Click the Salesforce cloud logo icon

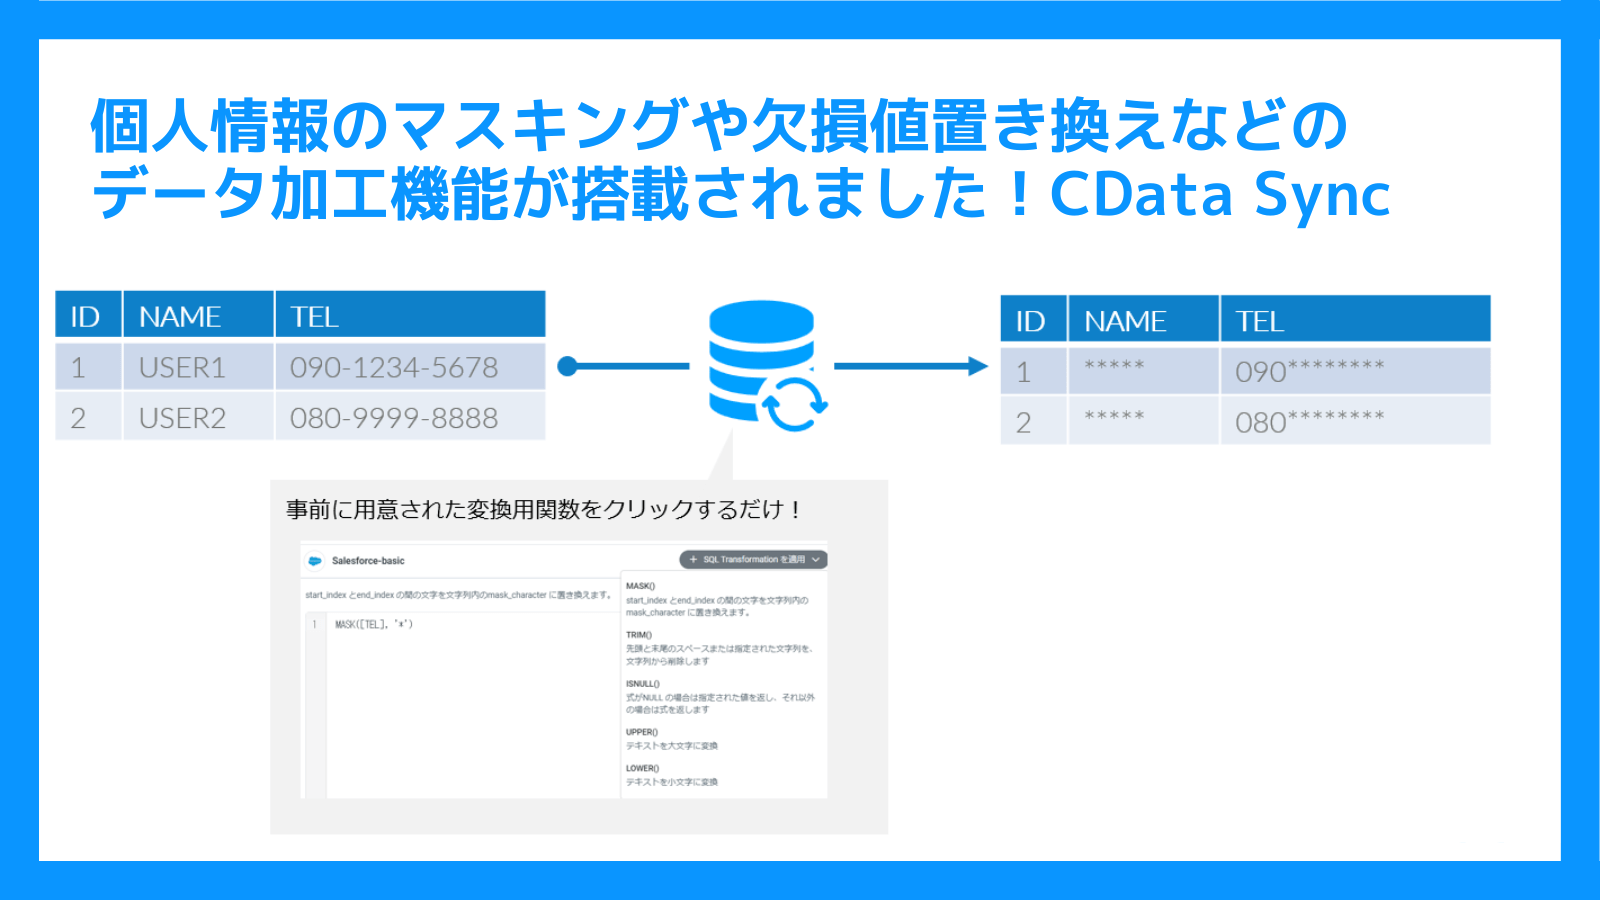[x=315, y=561]
